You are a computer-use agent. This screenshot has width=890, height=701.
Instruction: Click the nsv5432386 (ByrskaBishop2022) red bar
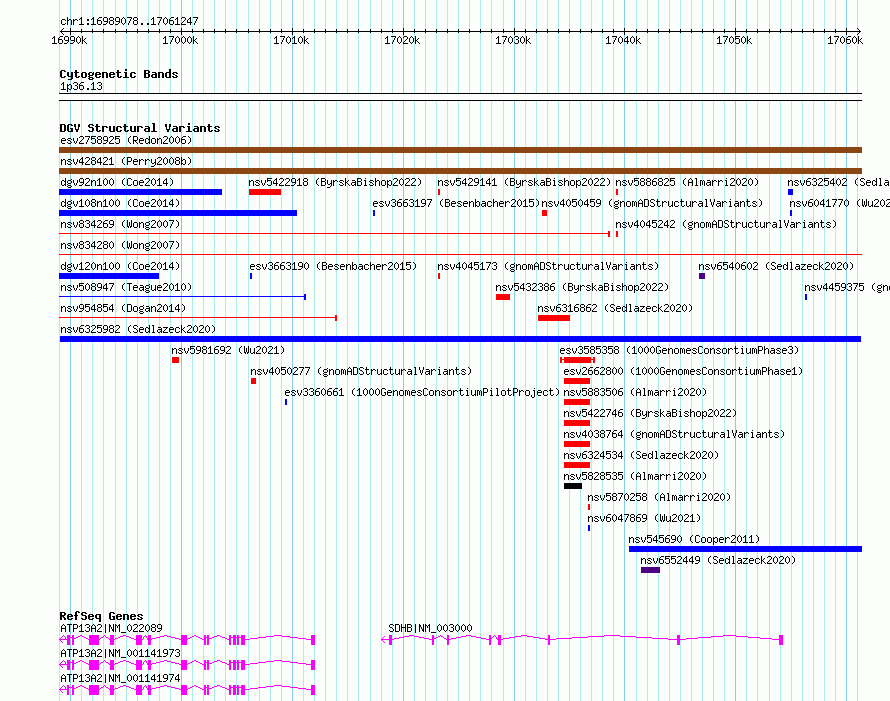[x=503, y=297]
